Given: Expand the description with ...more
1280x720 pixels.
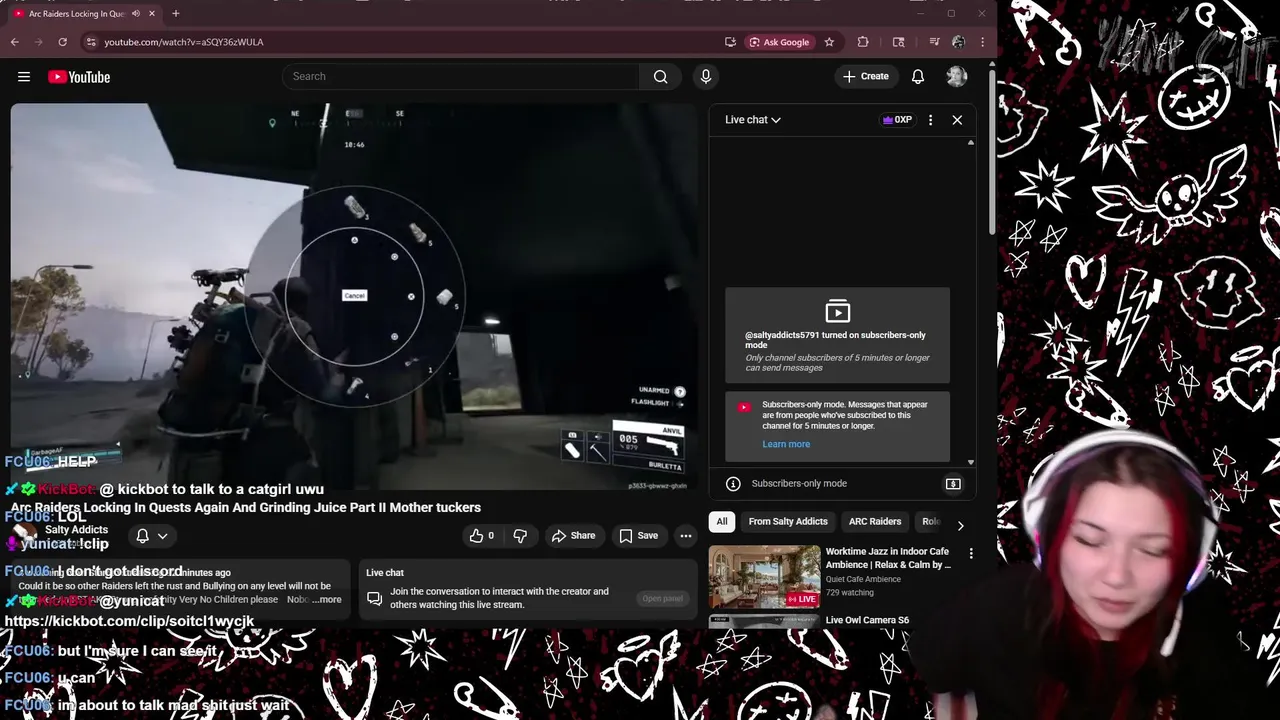Looking at the screenshot, I should click(x=326, y=600).
